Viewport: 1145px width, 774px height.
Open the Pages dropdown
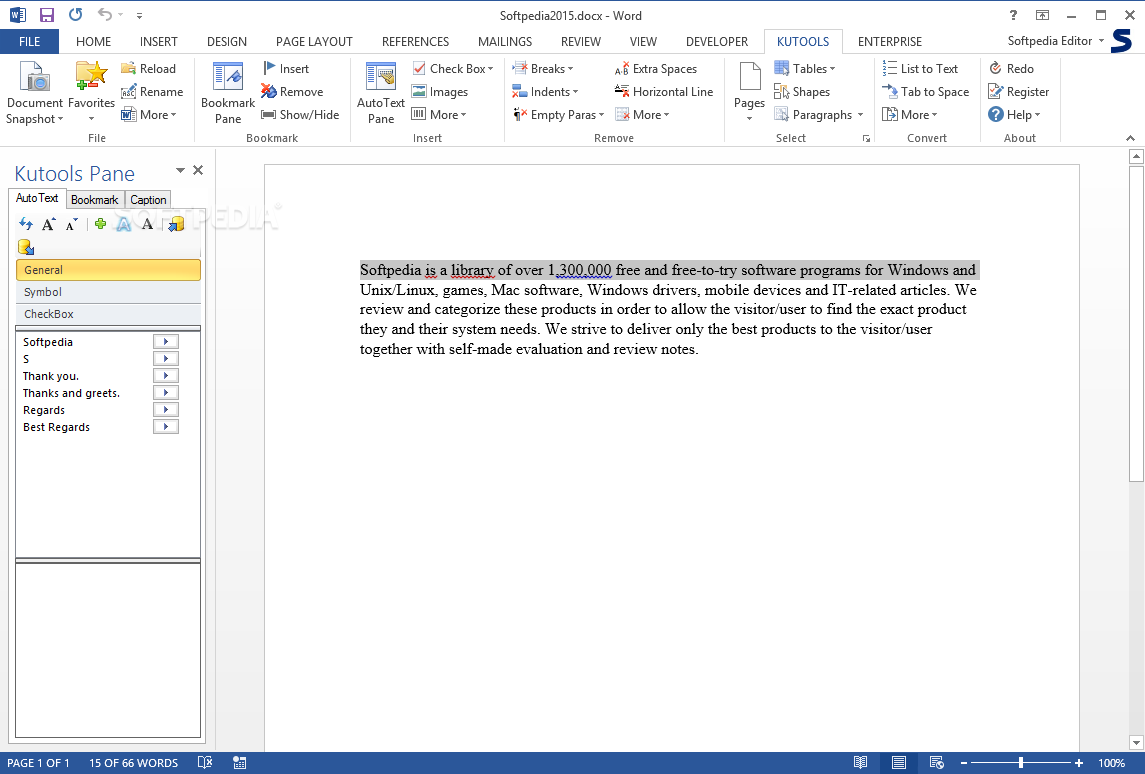[x=749, y=93]
